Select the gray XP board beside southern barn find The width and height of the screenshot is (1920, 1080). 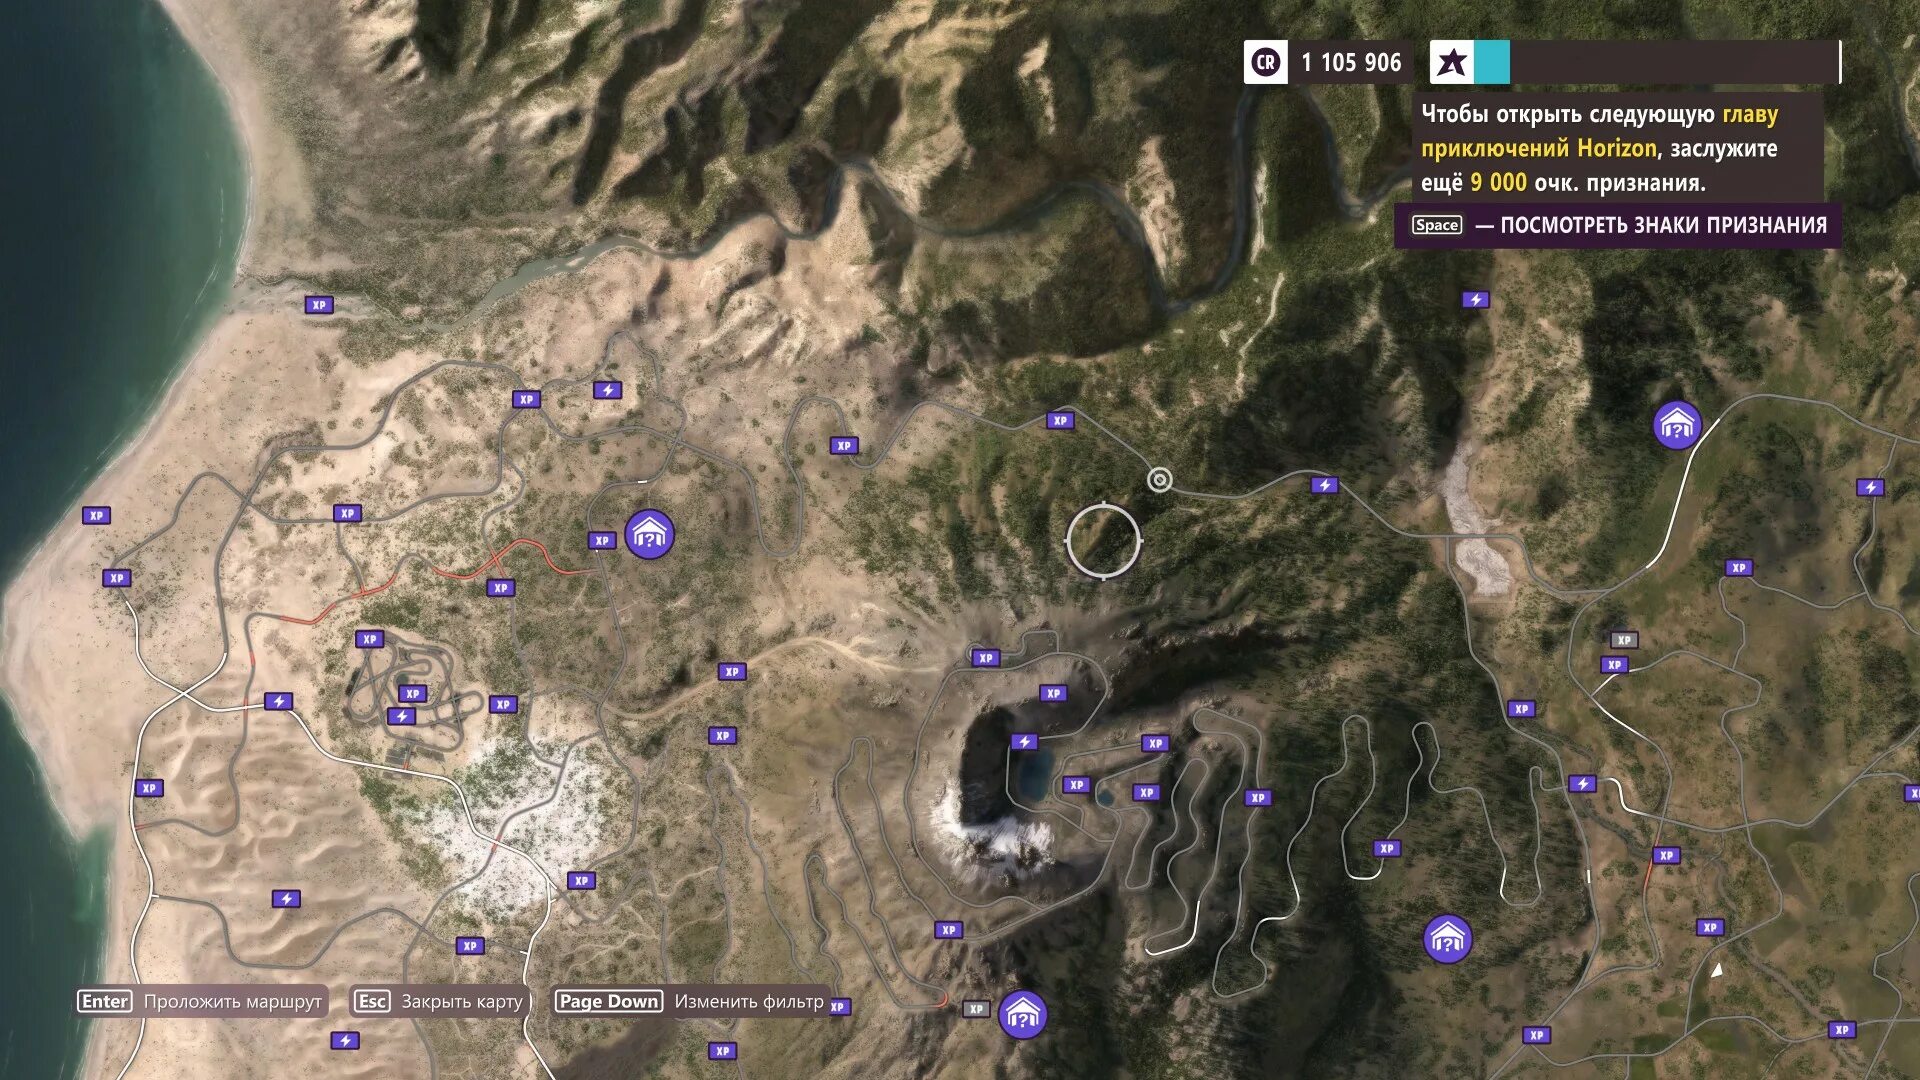pyautogui.click(x=976, y=1009)
